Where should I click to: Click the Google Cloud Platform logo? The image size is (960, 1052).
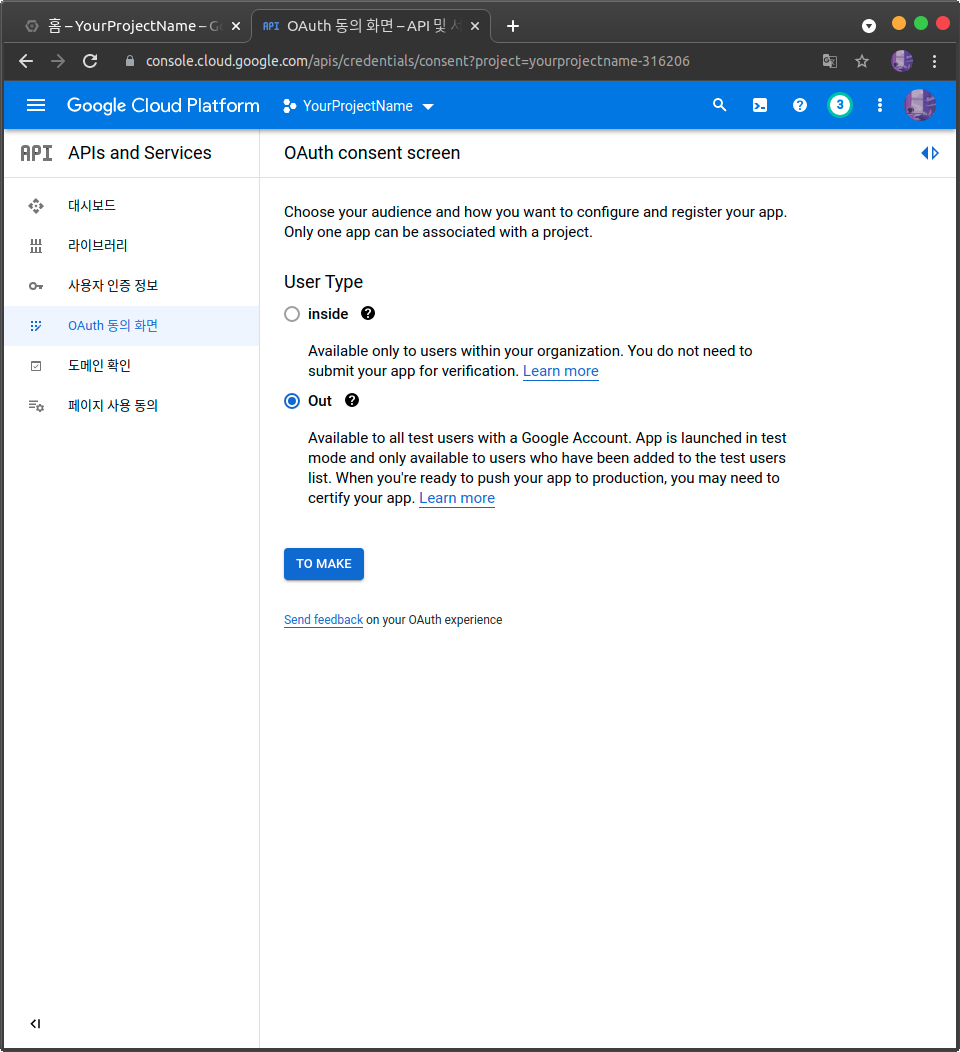tap(163, 105)
